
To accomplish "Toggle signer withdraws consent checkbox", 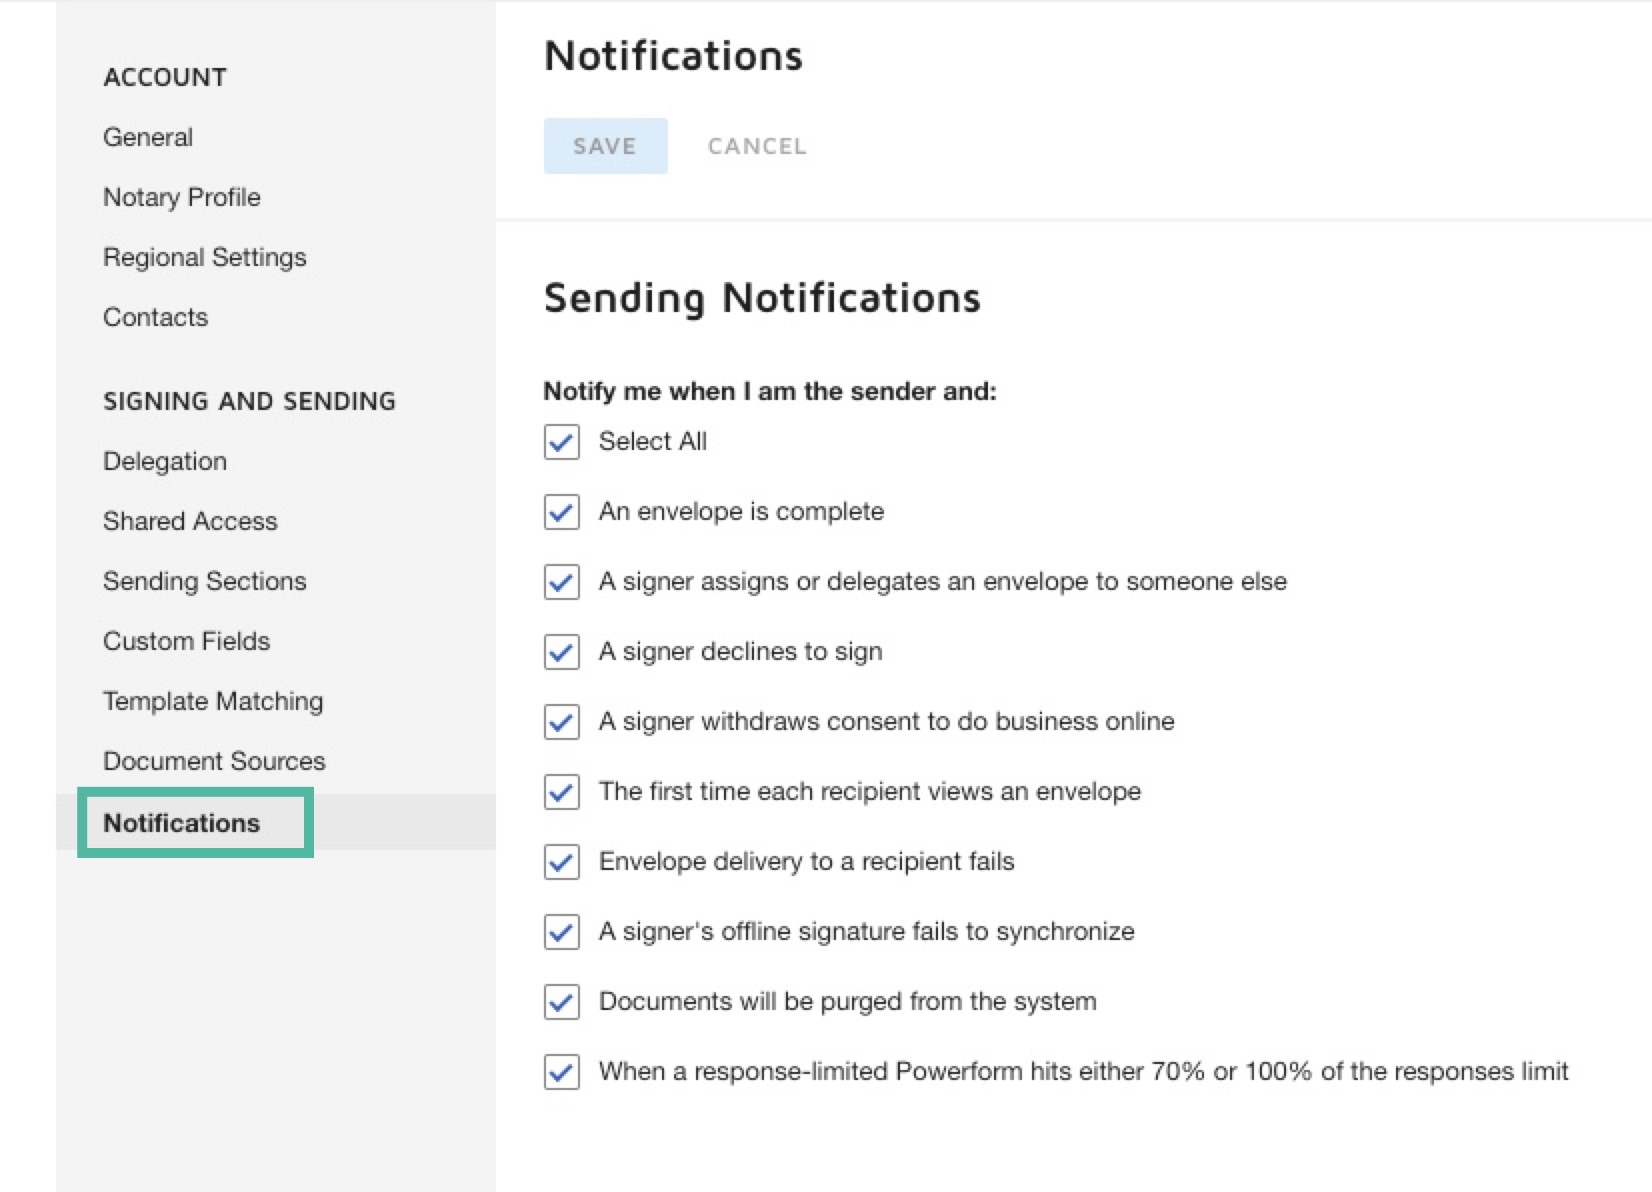I will 562,722.
